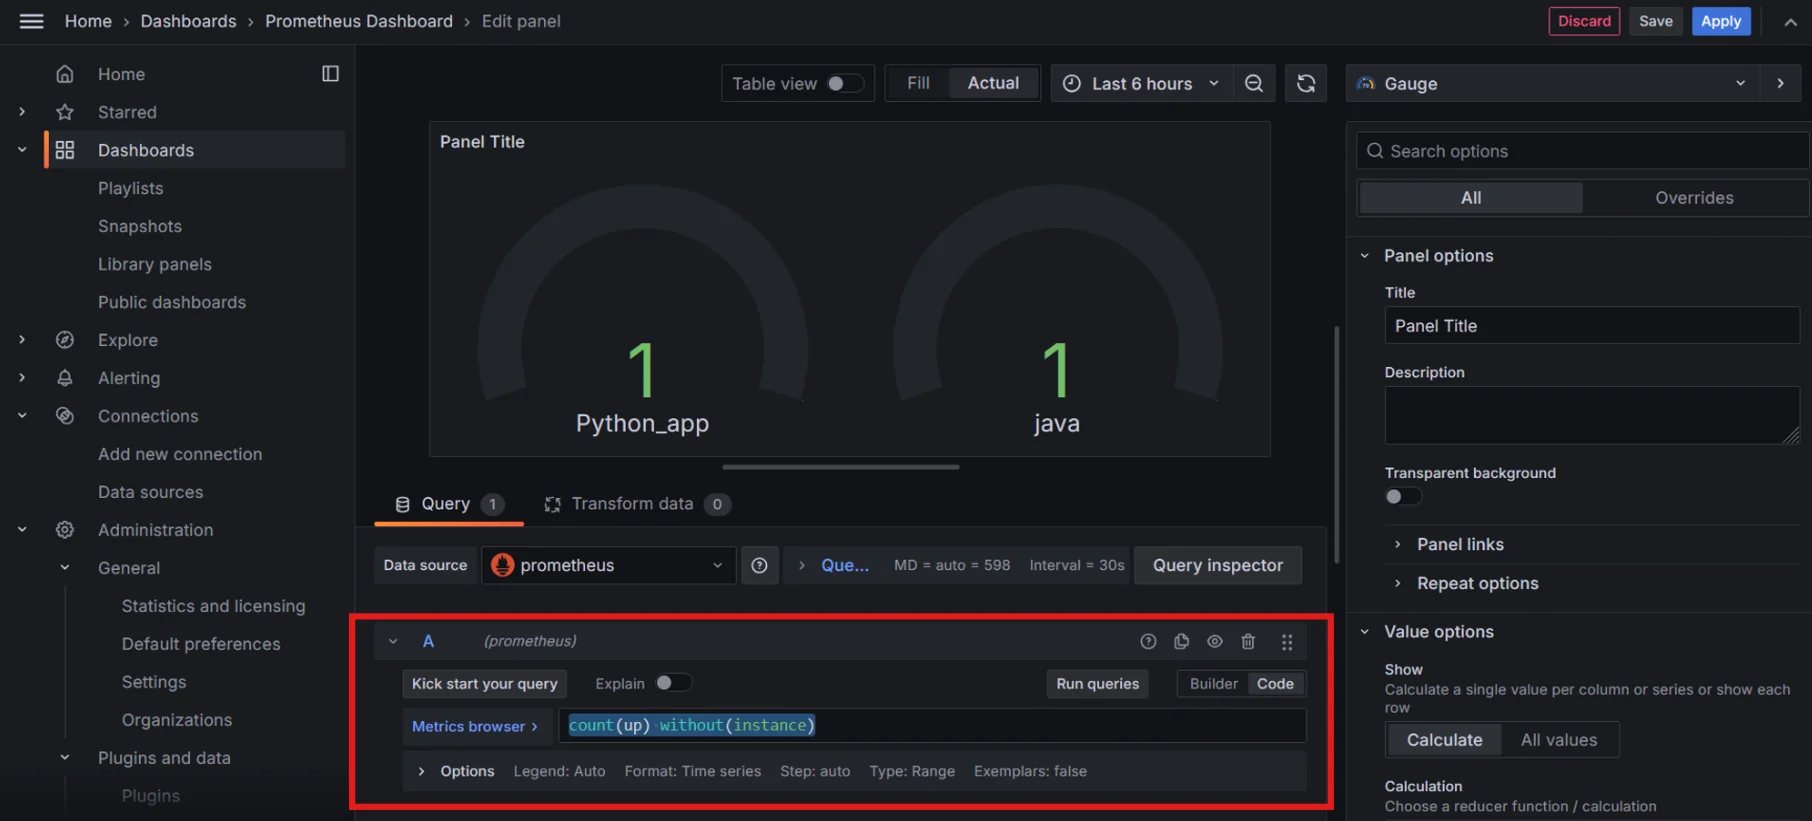The width and height of the screenshot is (1812, 821).
Task: Show query A help icon
Action: pos(1148,642)
